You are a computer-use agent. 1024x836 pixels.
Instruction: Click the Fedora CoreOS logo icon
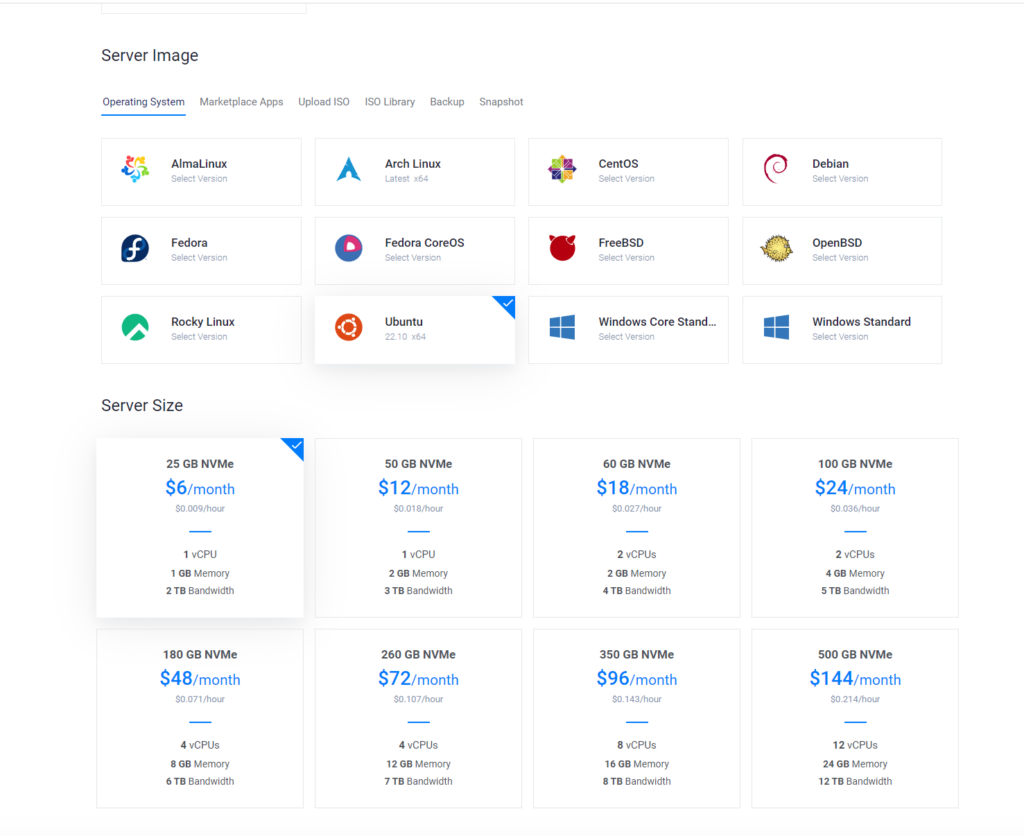point(349,249)
